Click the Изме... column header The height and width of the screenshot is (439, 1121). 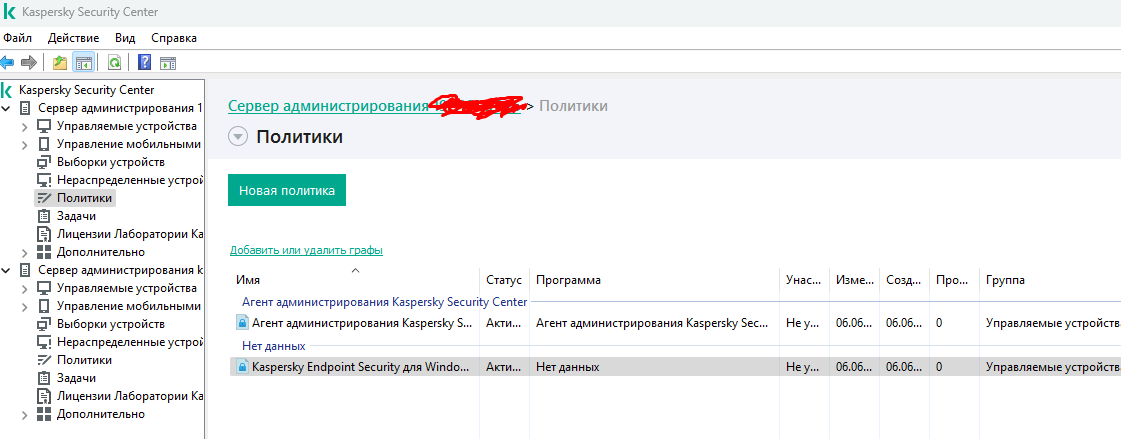pyautogui.click(x=854, y=280)
